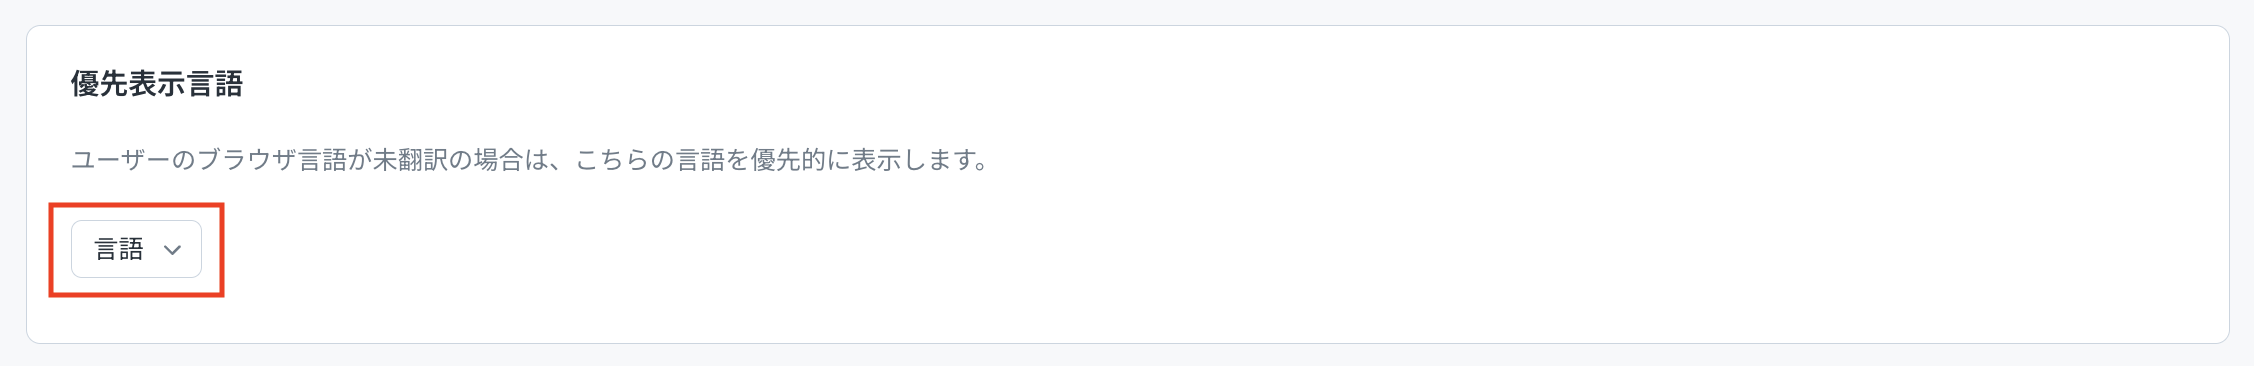Expand the priority display language selector
Screen dimensions: 2254x366
[x=136, y=249]
